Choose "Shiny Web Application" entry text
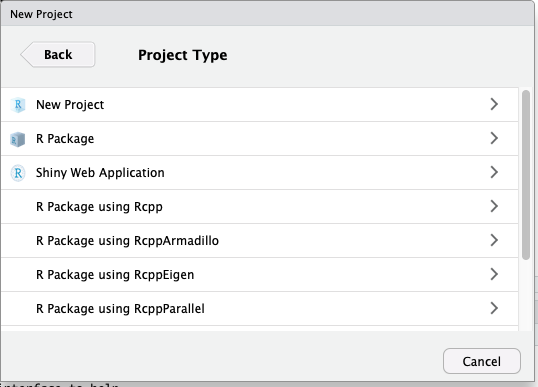Screen dimensions: 538x387 pos(100,173)
